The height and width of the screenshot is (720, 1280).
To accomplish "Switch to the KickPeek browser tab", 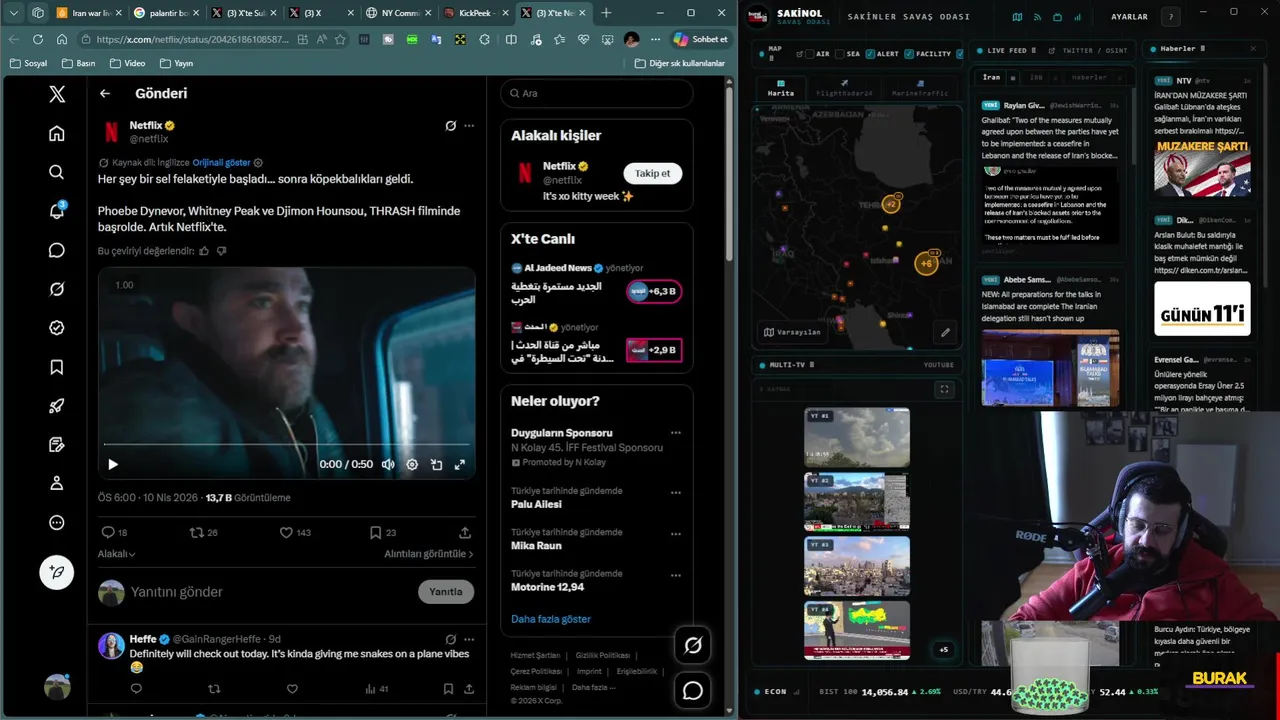I will tap(476, 13).
